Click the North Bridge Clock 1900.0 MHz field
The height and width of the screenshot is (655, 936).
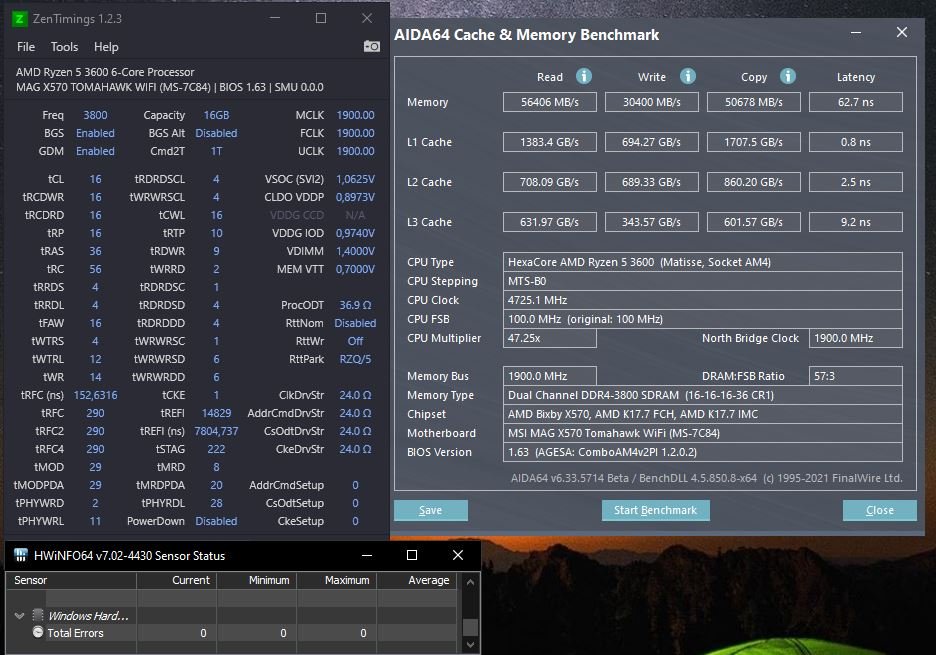856,338
